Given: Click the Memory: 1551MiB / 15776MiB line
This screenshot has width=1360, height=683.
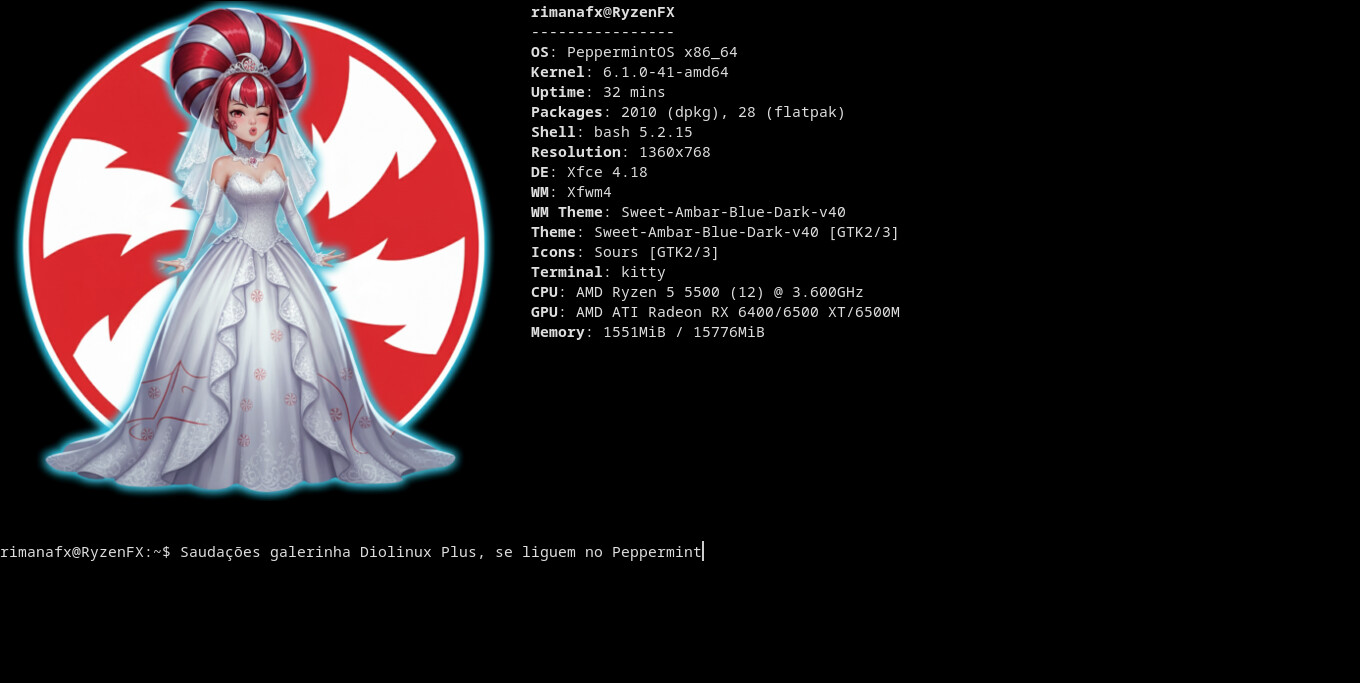Looking at the screenshot, I should (648, 332).
